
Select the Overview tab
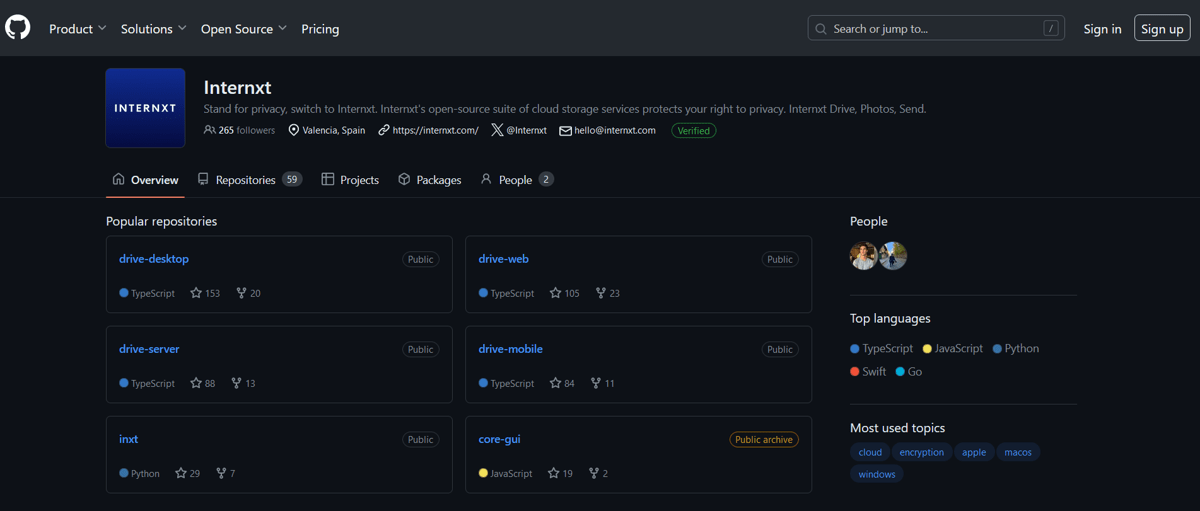click(145, 180)
